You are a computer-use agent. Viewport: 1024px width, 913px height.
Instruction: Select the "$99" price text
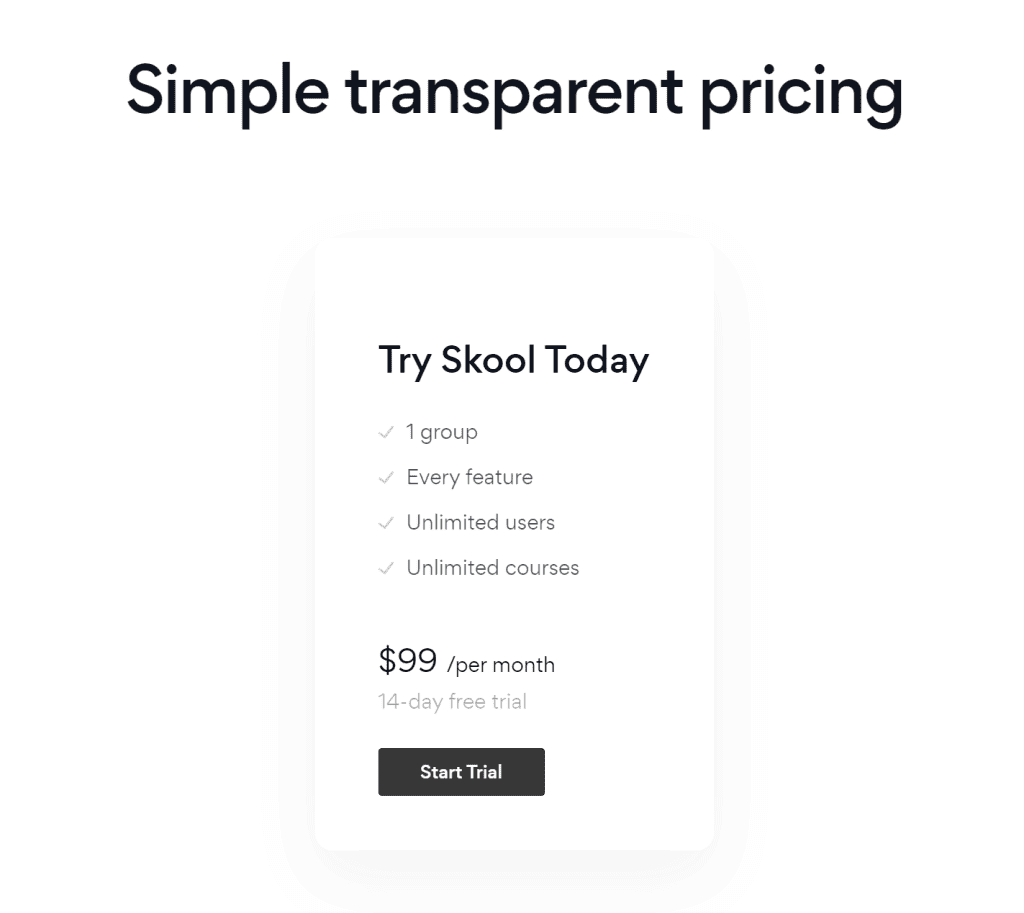407,660
